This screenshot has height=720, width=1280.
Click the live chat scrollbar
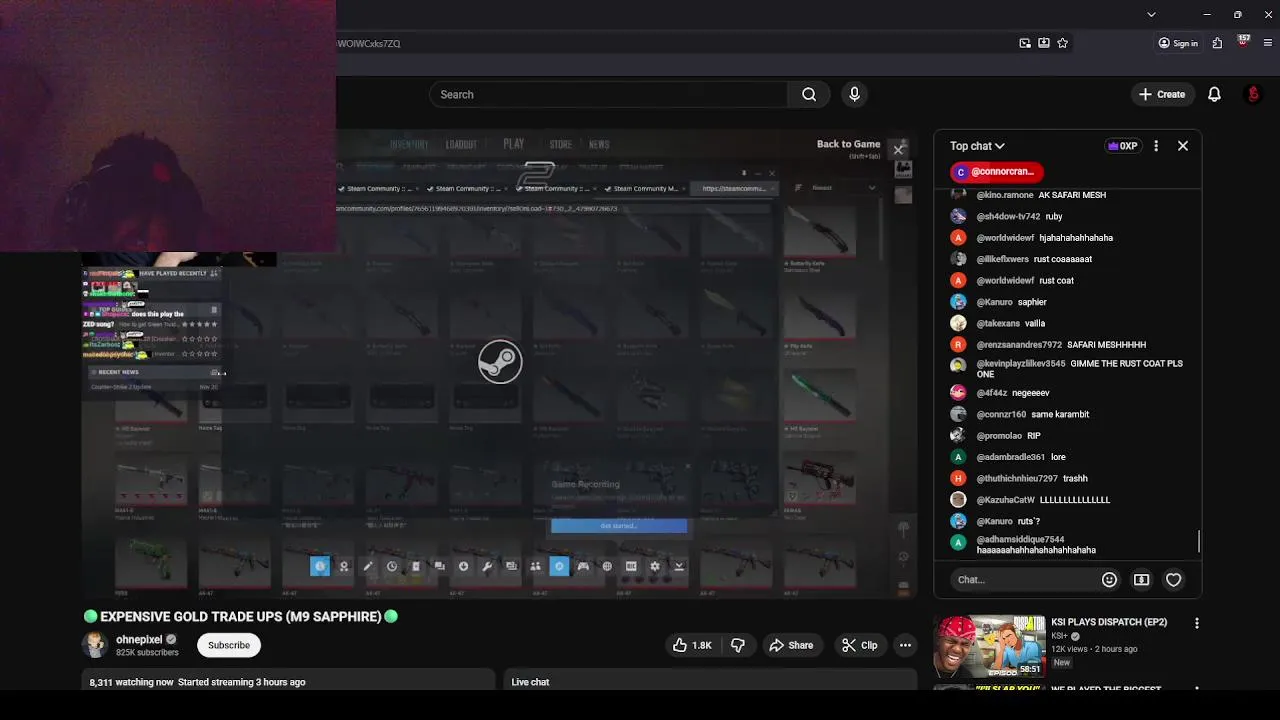(1198, 542)
